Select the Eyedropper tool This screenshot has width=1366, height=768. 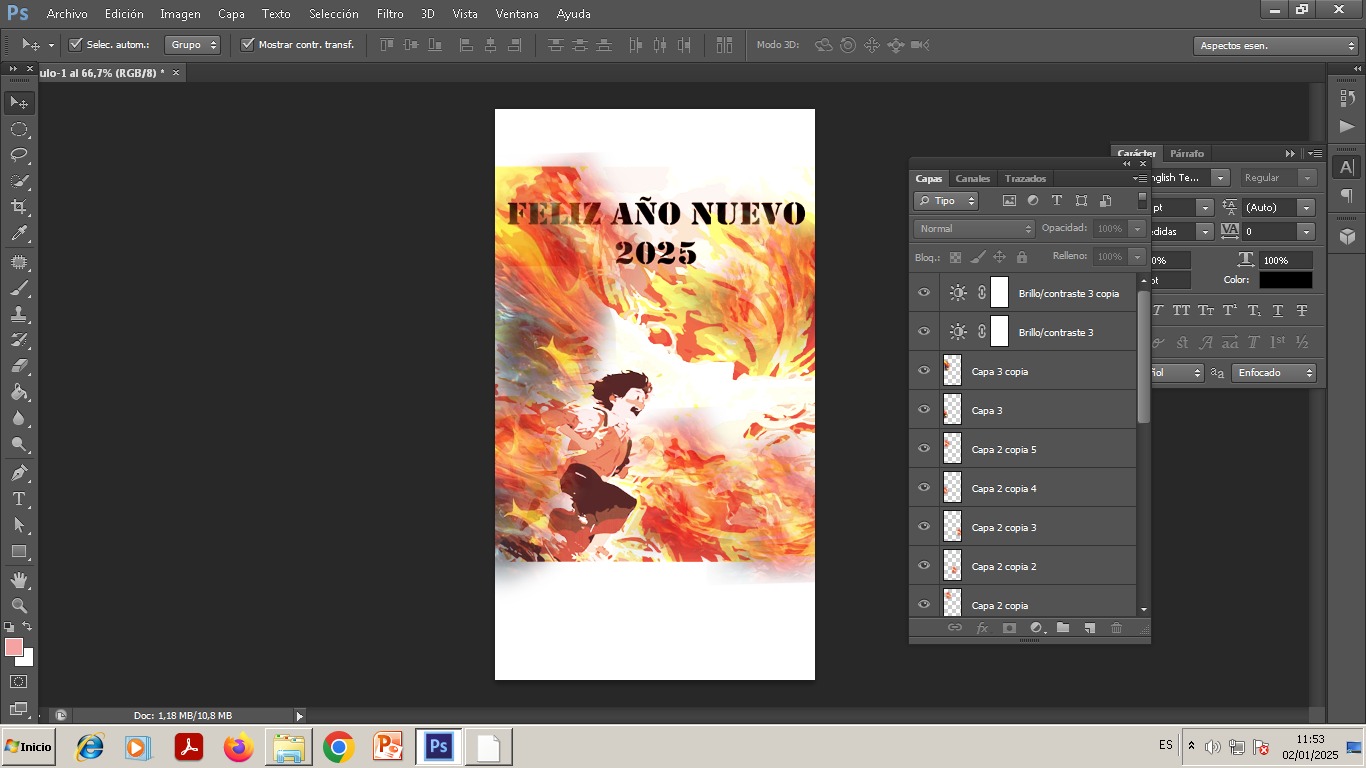19,234
